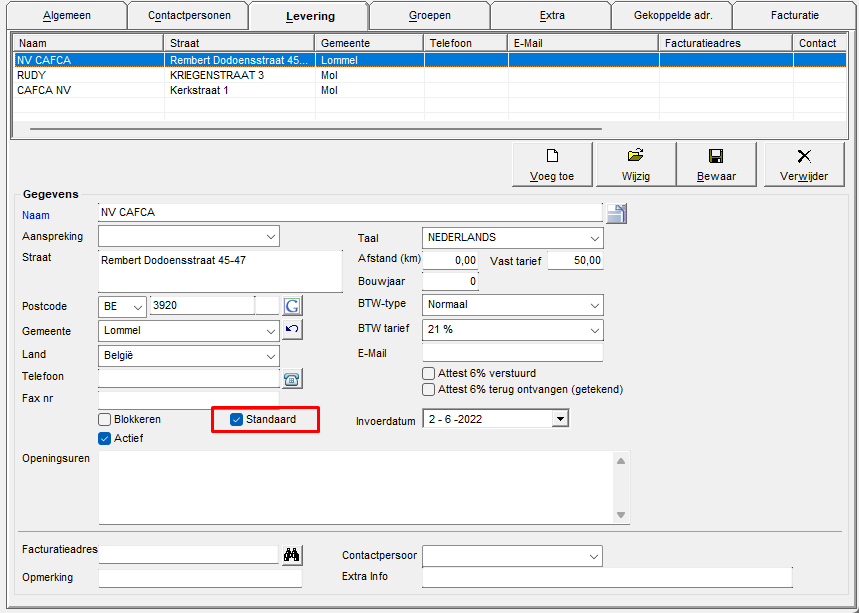
Task: Click the Fax nr input field
Action: coord(189,400)
